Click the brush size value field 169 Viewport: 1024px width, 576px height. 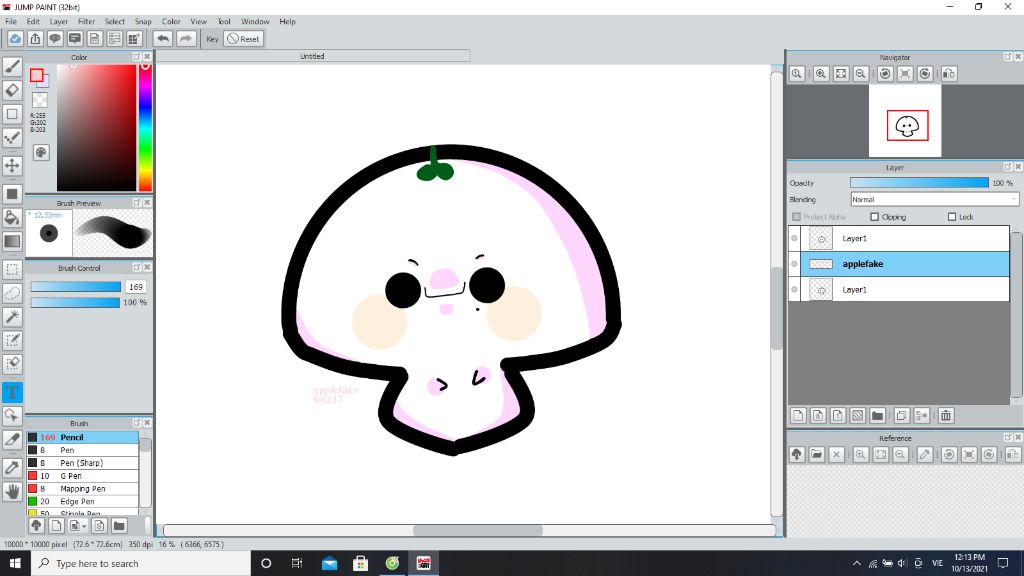(136, 287)
